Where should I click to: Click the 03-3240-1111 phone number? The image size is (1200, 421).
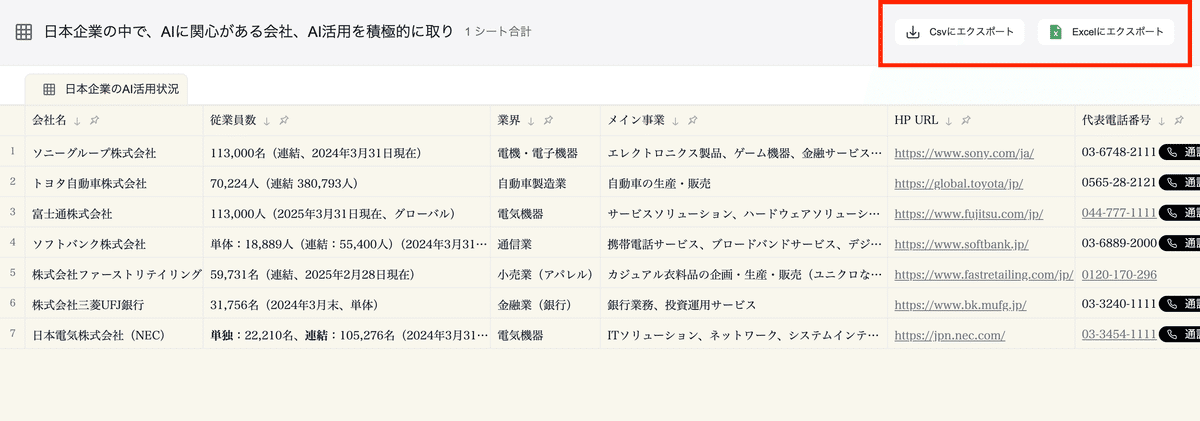[1119, 305]
